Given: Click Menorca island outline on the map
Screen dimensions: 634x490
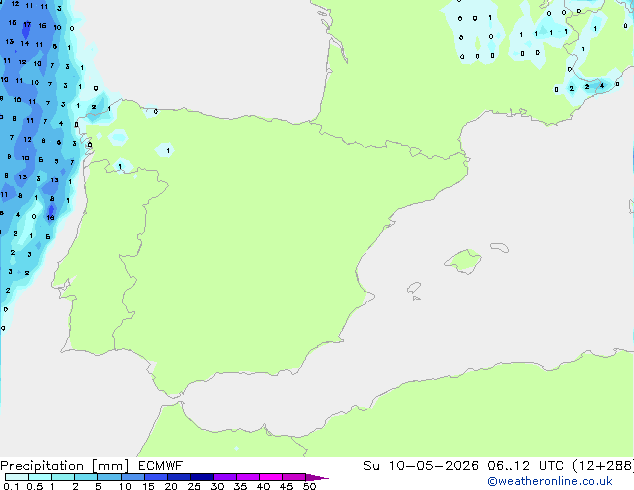Looking at the screenshot, I should [500, 247].
